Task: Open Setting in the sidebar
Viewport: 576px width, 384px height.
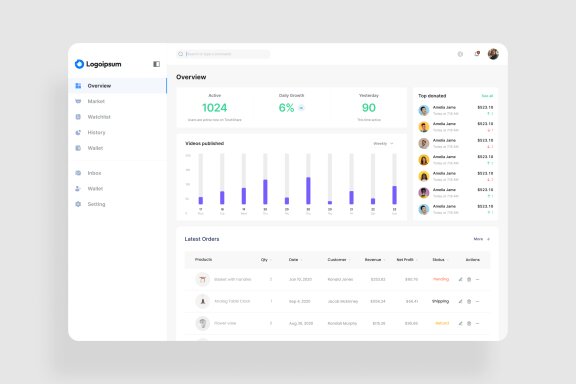Action: pyautogui.click(x=118, y=204)
